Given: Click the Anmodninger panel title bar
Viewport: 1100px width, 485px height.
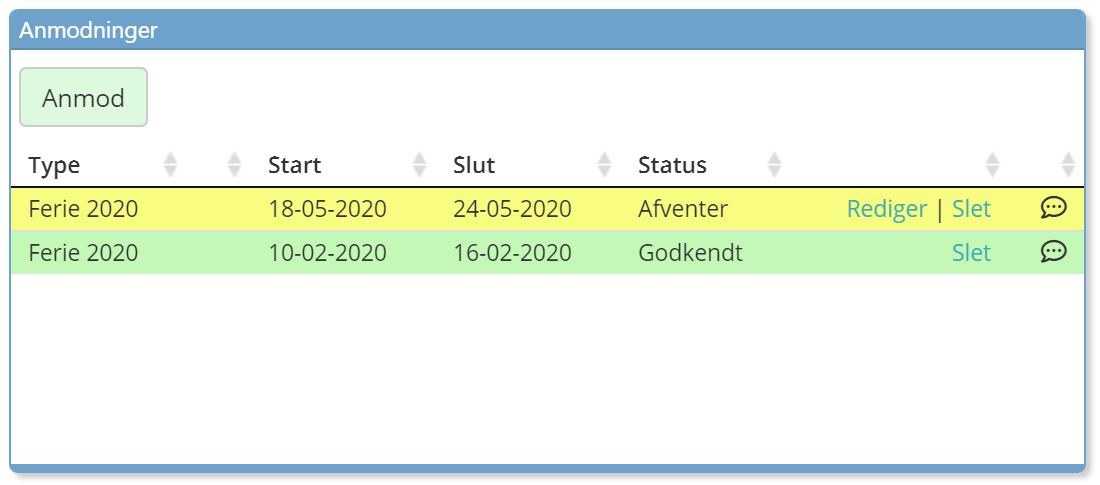Looking at the screenshot, I should point(547,31).
